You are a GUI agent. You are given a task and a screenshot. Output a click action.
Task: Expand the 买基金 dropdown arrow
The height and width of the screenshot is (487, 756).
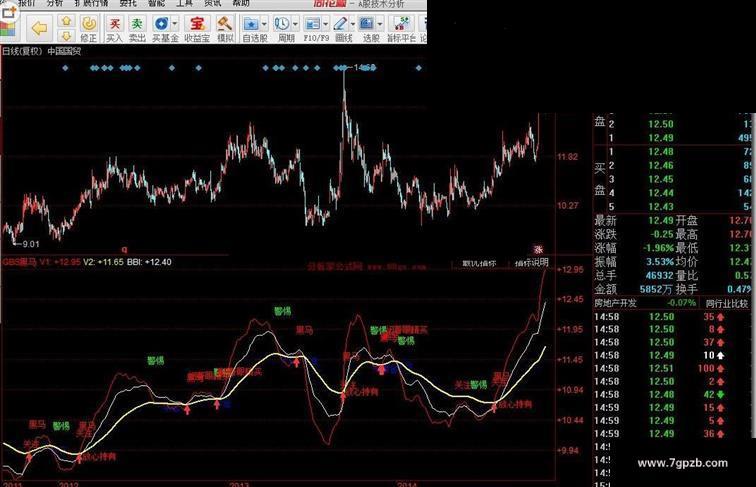[x=175, y=23]
